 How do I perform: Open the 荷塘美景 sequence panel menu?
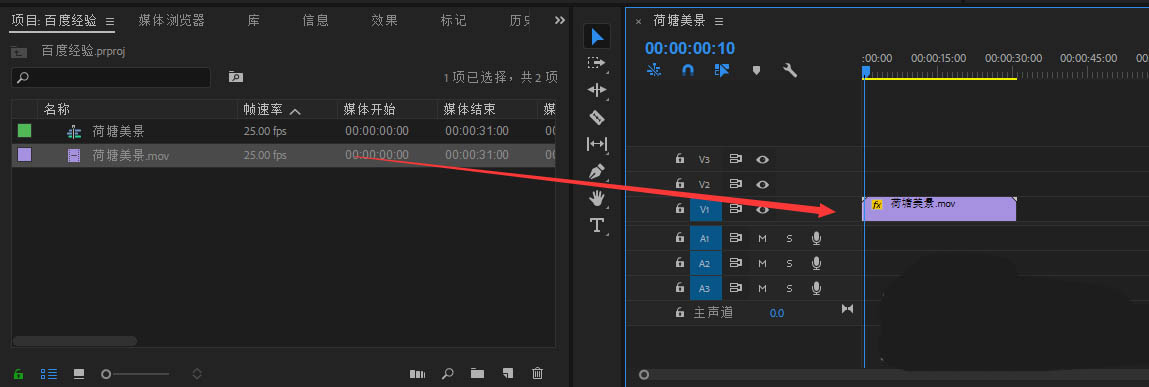coord(719,21)
